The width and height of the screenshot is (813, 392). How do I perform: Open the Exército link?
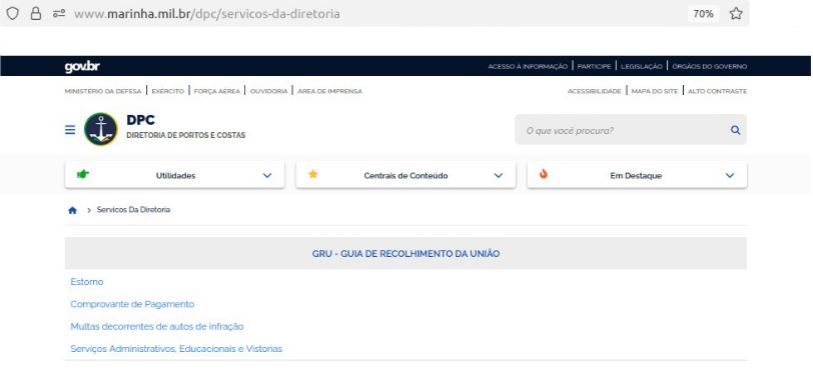coord(167,91)
